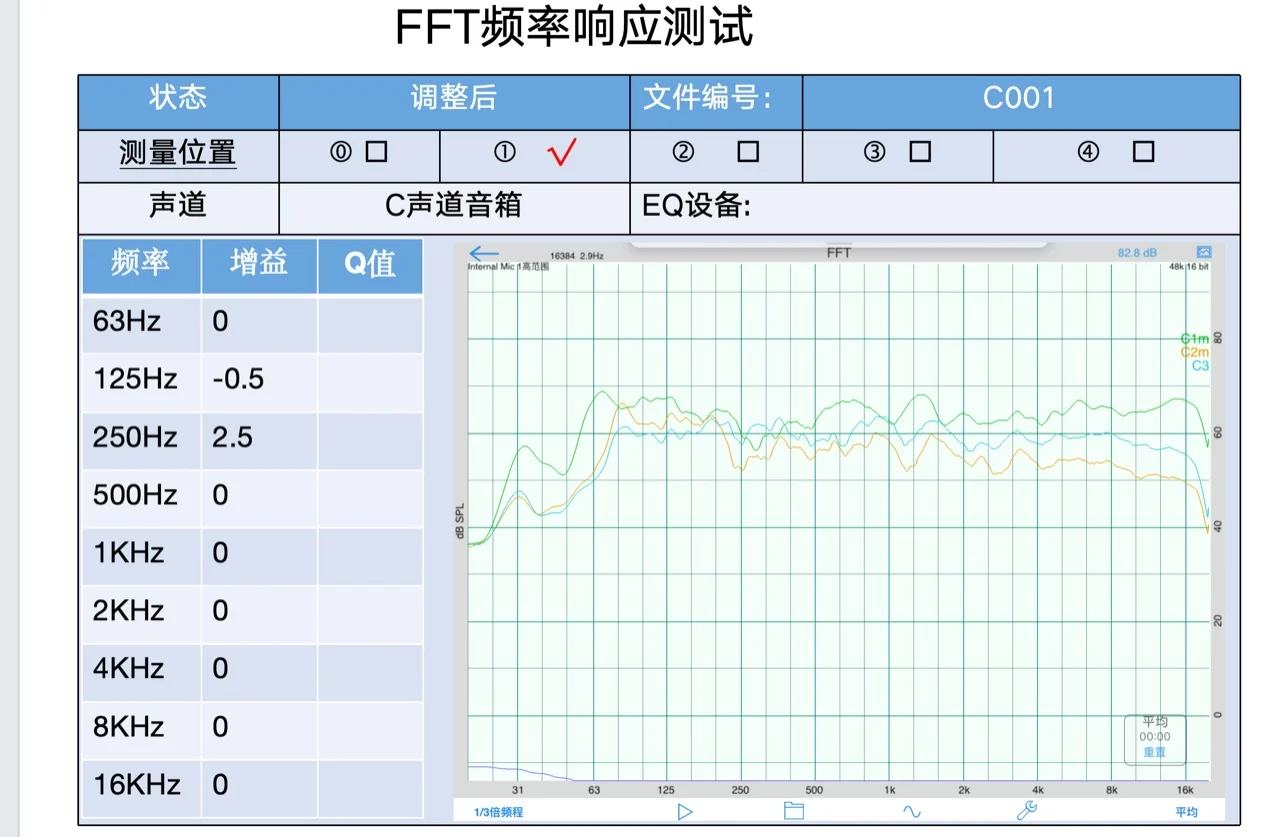
Task: Click the 16k mark on frequency axis
Action: point(1187,790)
